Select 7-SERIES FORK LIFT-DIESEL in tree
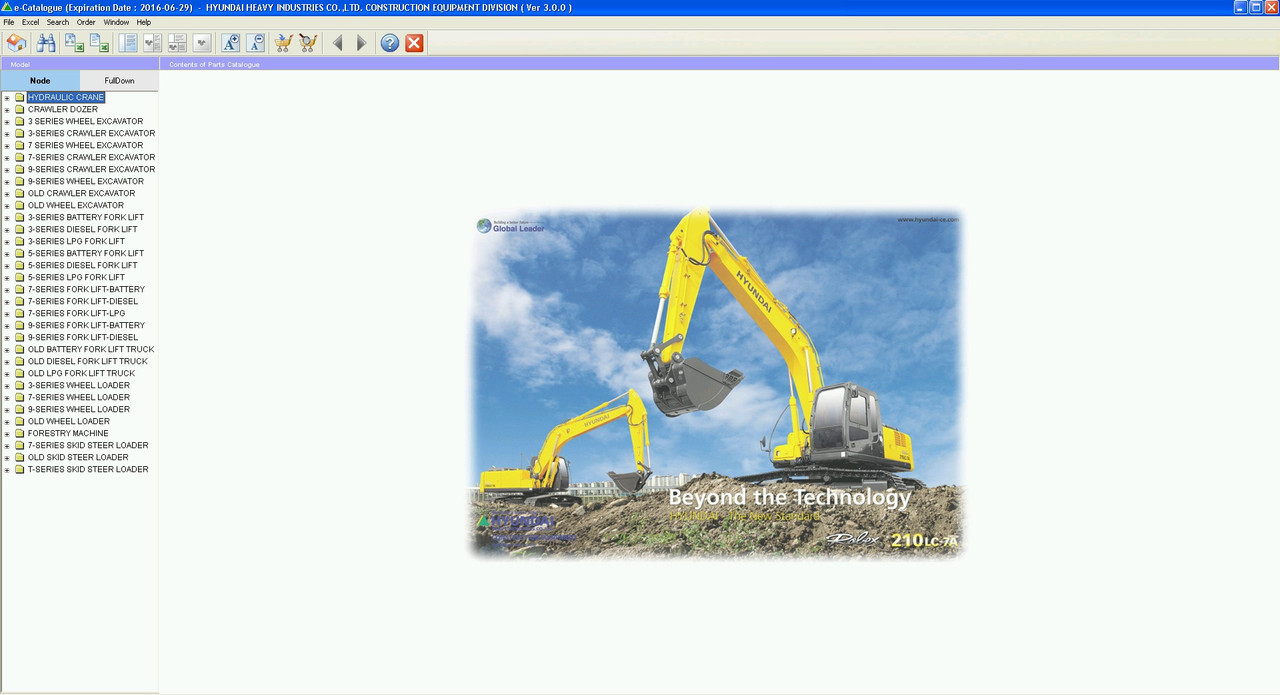The image size is (1280, 695). (83, 301)
